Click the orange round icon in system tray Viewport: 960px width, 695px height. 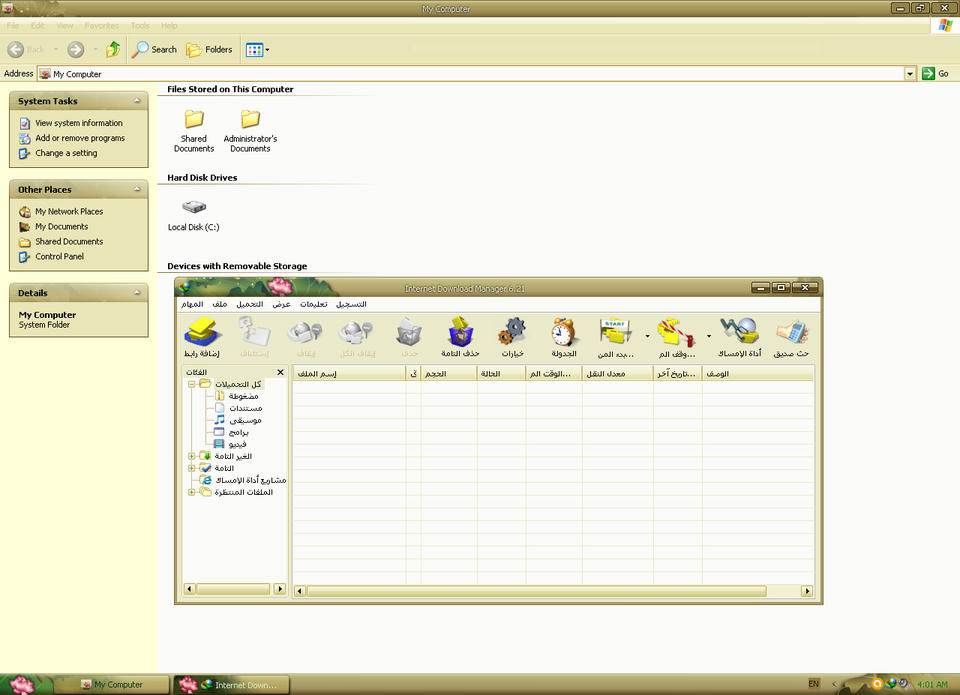tap(877, 684)
